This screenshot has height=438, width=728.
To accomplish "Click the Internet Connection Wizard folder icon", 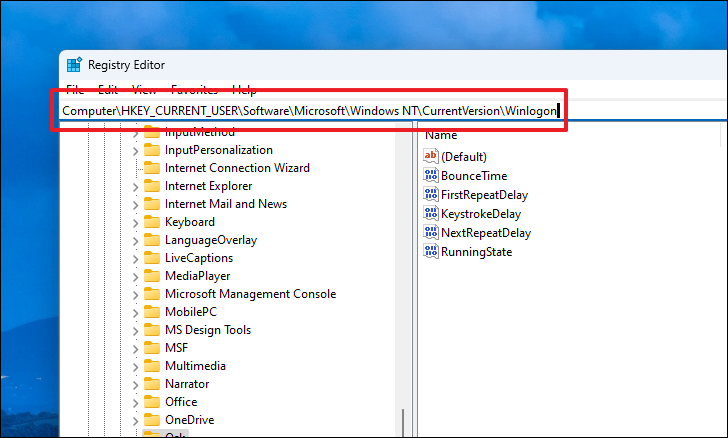I will pyautogui.click(x=152, y=168).
